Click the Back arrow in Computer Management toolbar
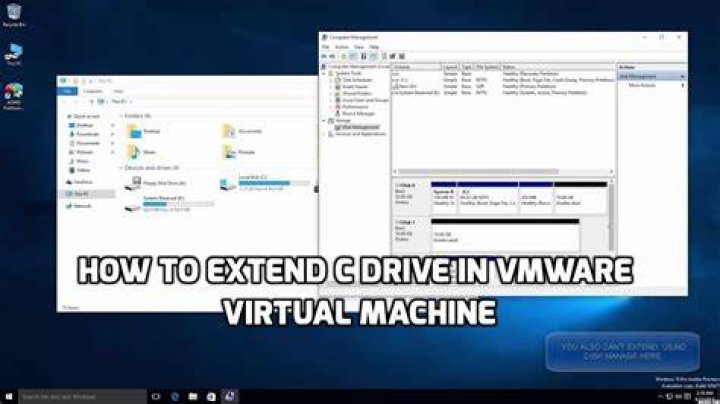The width and height of the screenshot is (720, 404). [324, 56]
